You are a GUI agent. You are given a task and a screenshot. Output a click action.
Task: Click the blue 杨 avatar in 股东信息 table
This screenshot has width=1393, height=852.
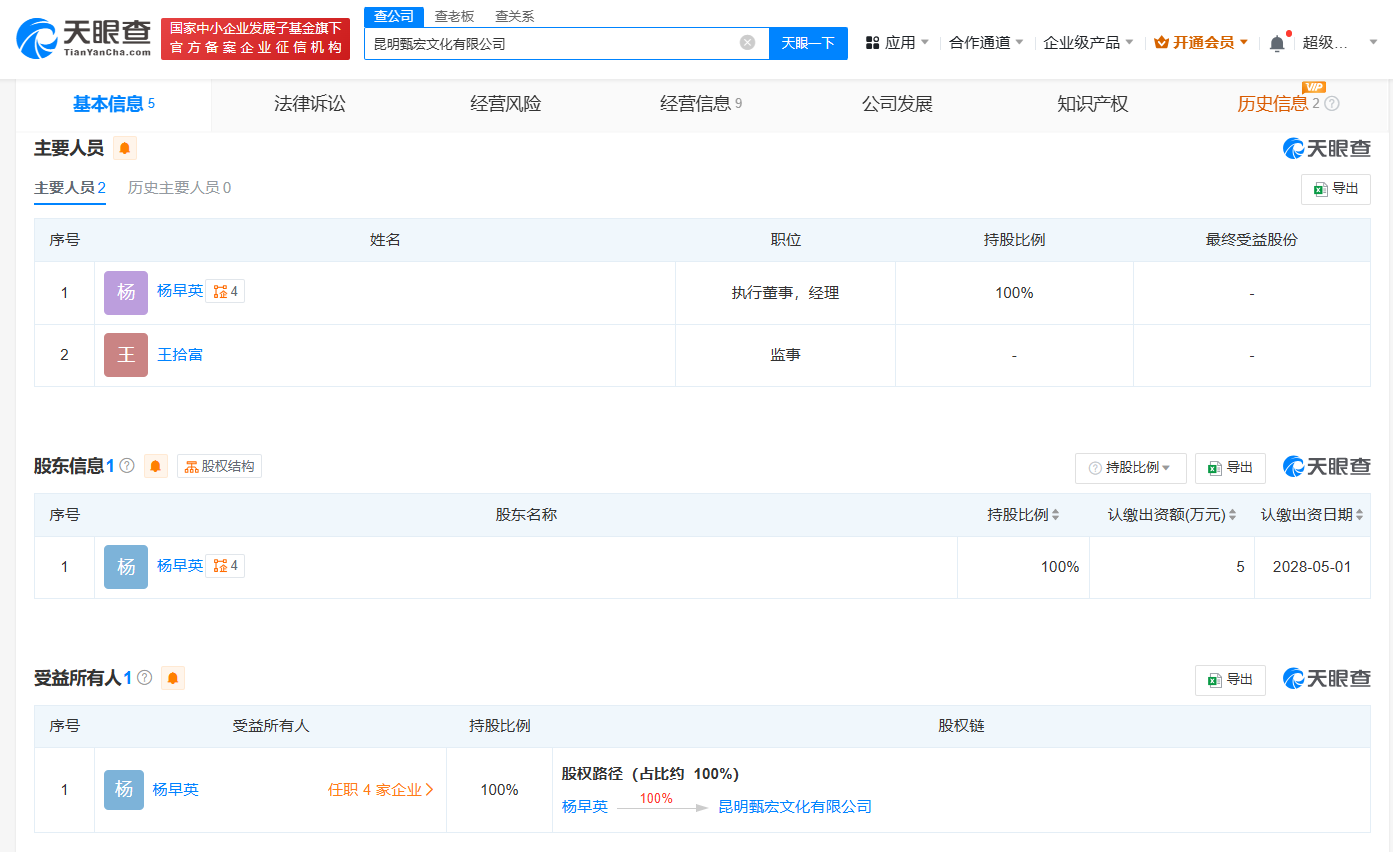tap(126, 567)
